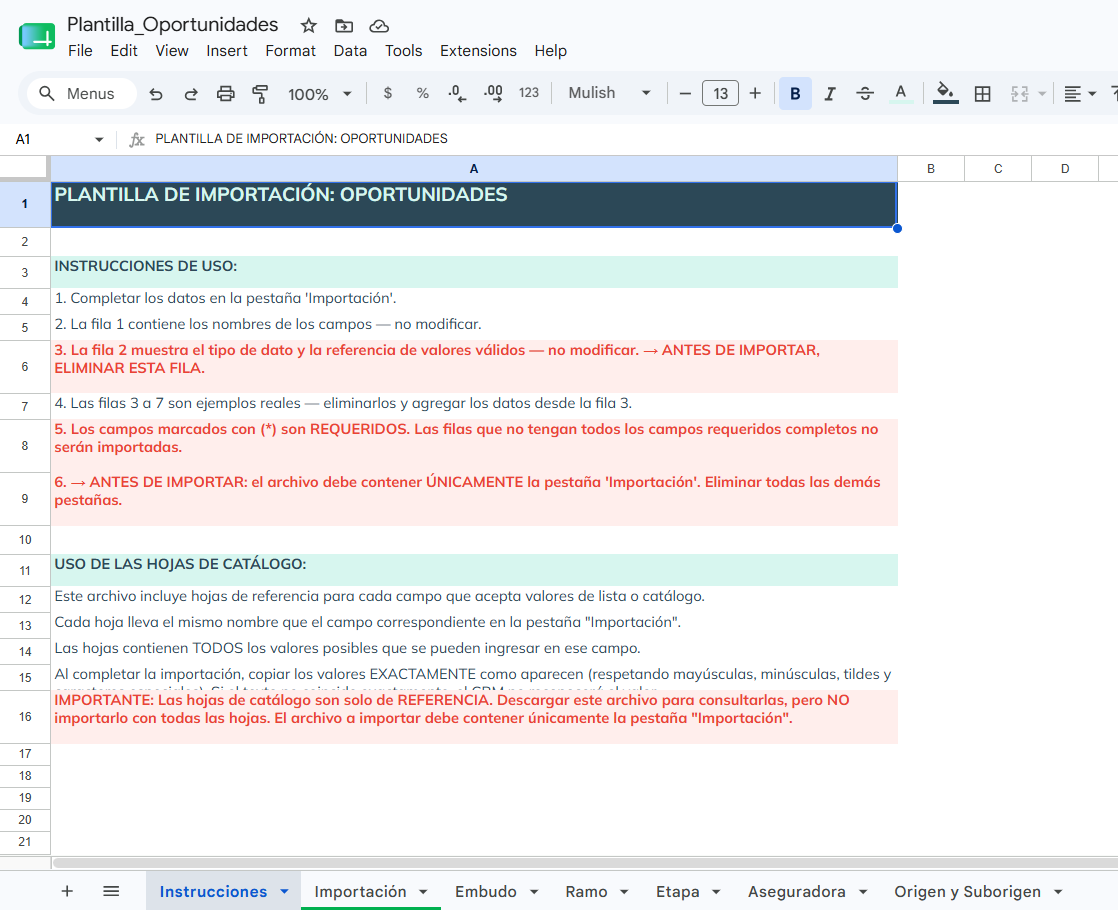This screenshot has width=1118, height=911.
Task: Click the formula bar content
Action: [x=302, y=138]
